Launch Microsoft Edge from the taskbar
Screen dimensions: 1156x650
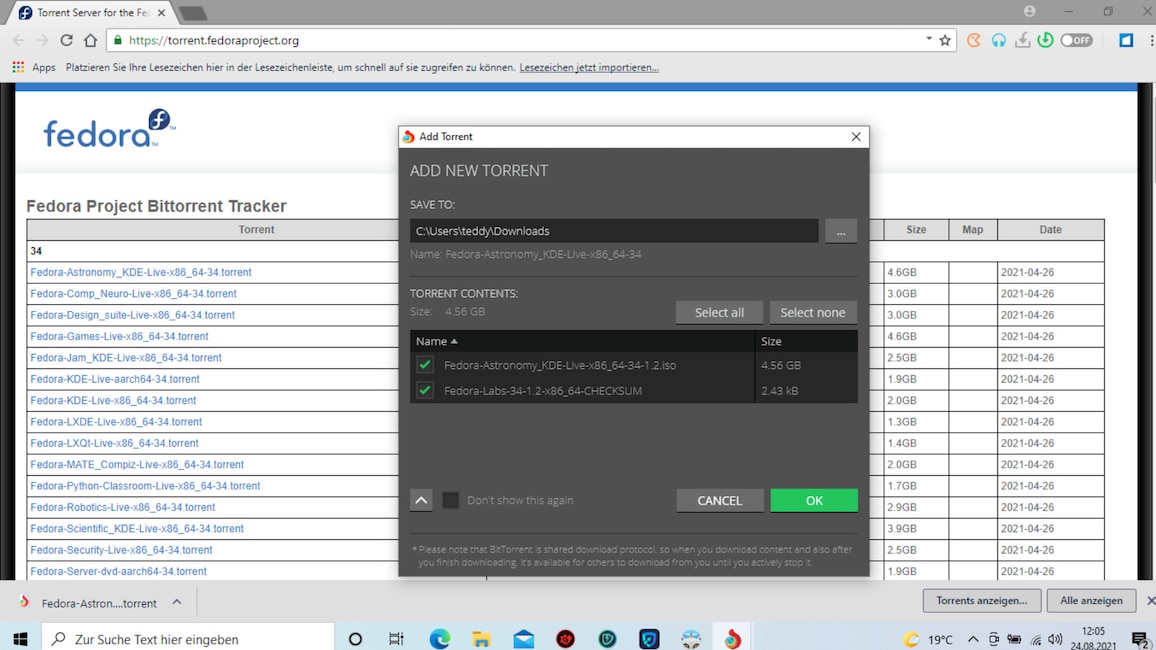click(439, 639)
